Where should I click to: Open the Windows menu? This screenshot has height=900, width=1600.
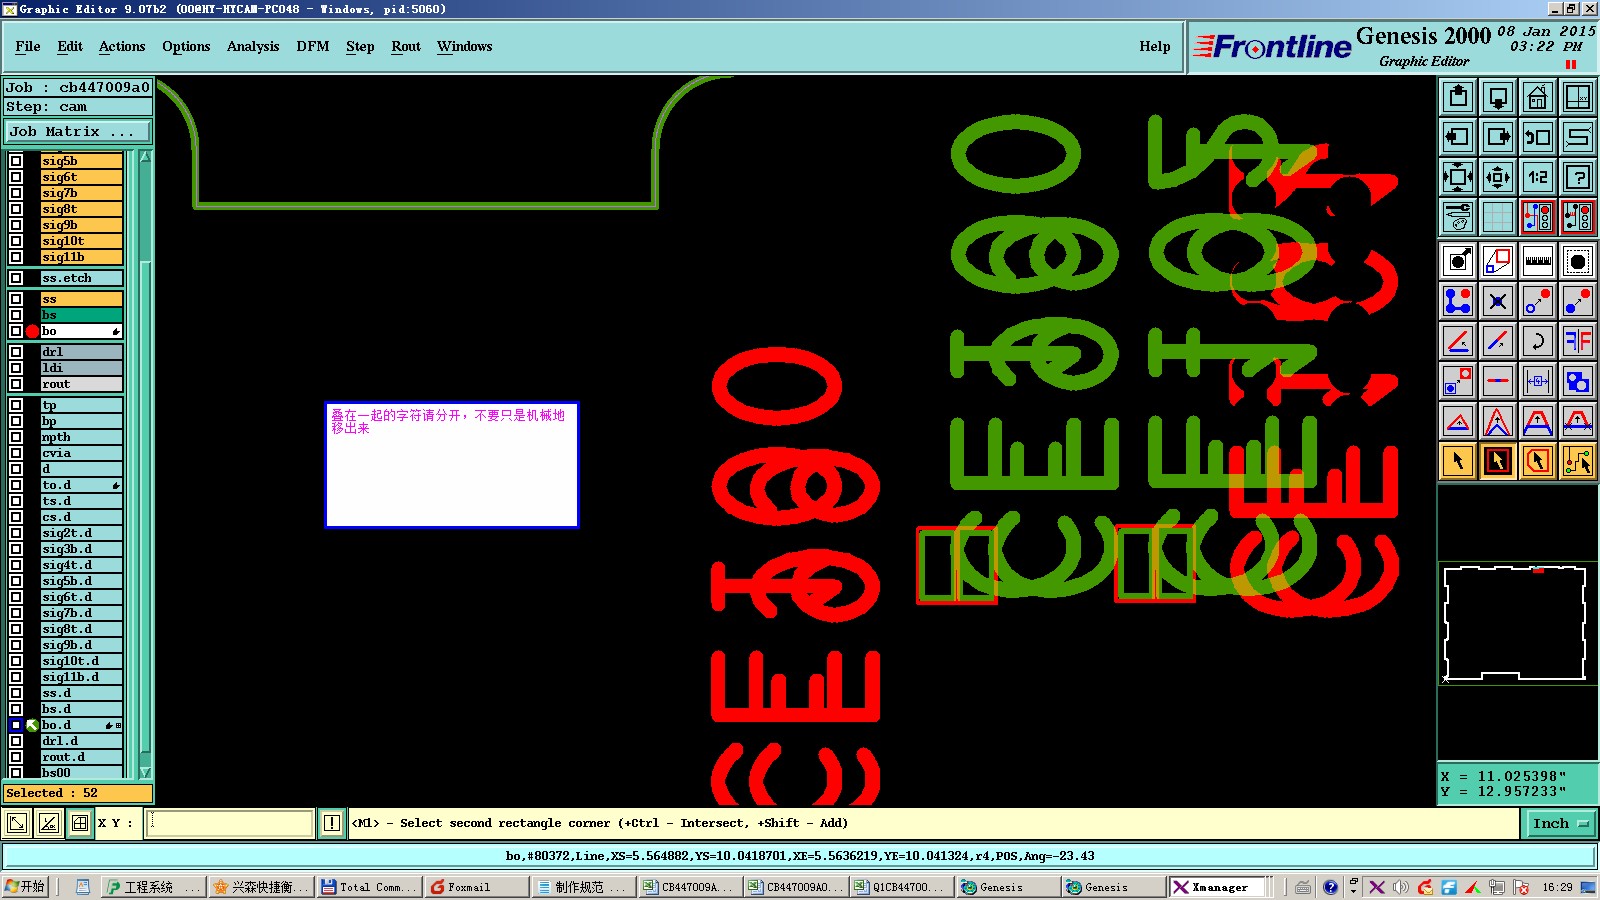465,46
